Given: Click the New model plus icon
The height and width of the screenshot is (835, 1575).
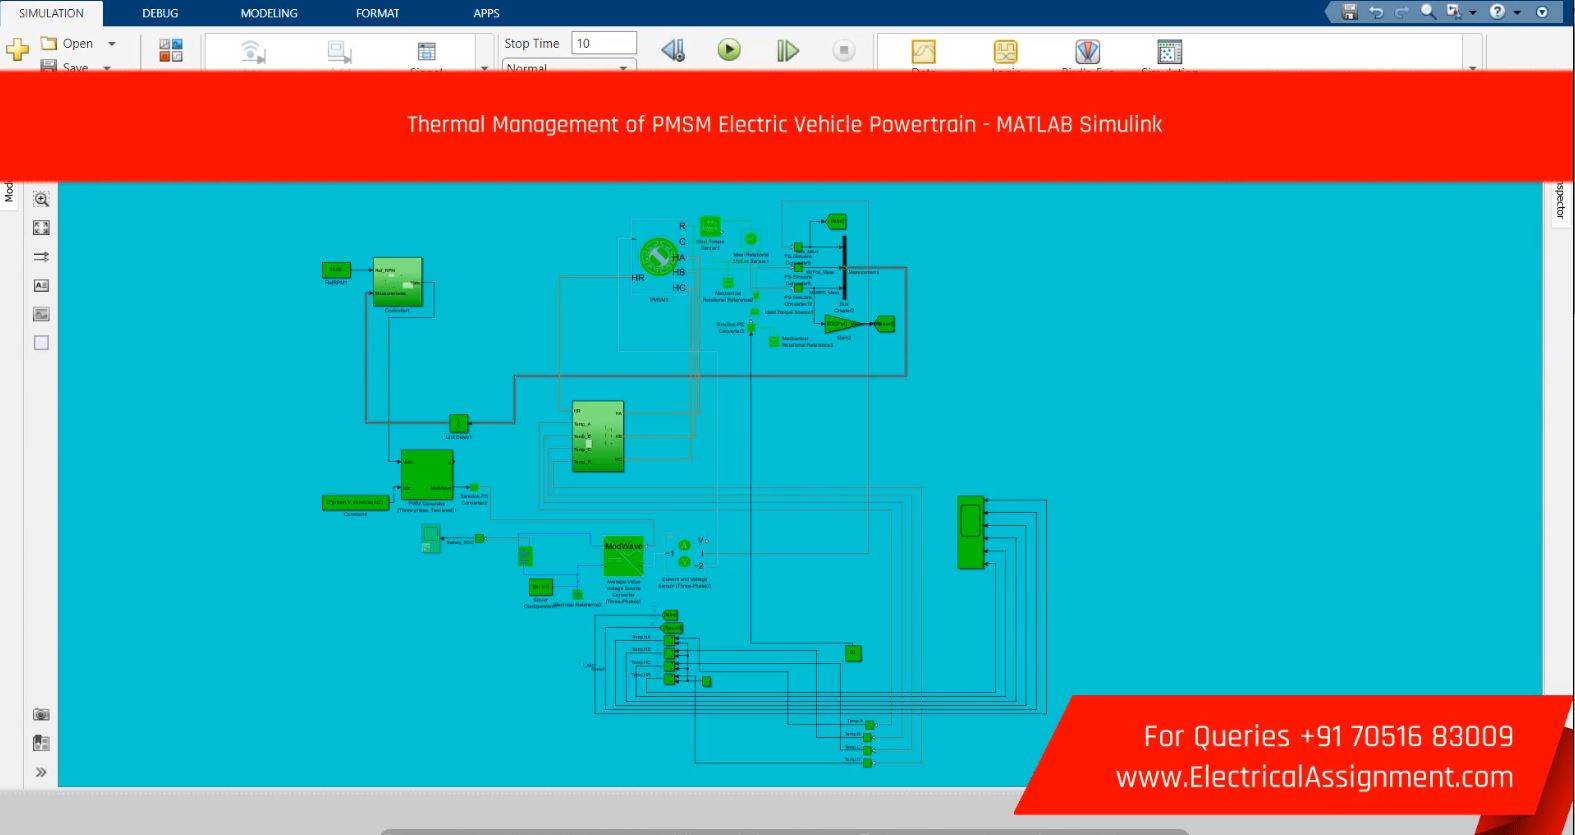Looking at the screenshot, I should 17,49.
